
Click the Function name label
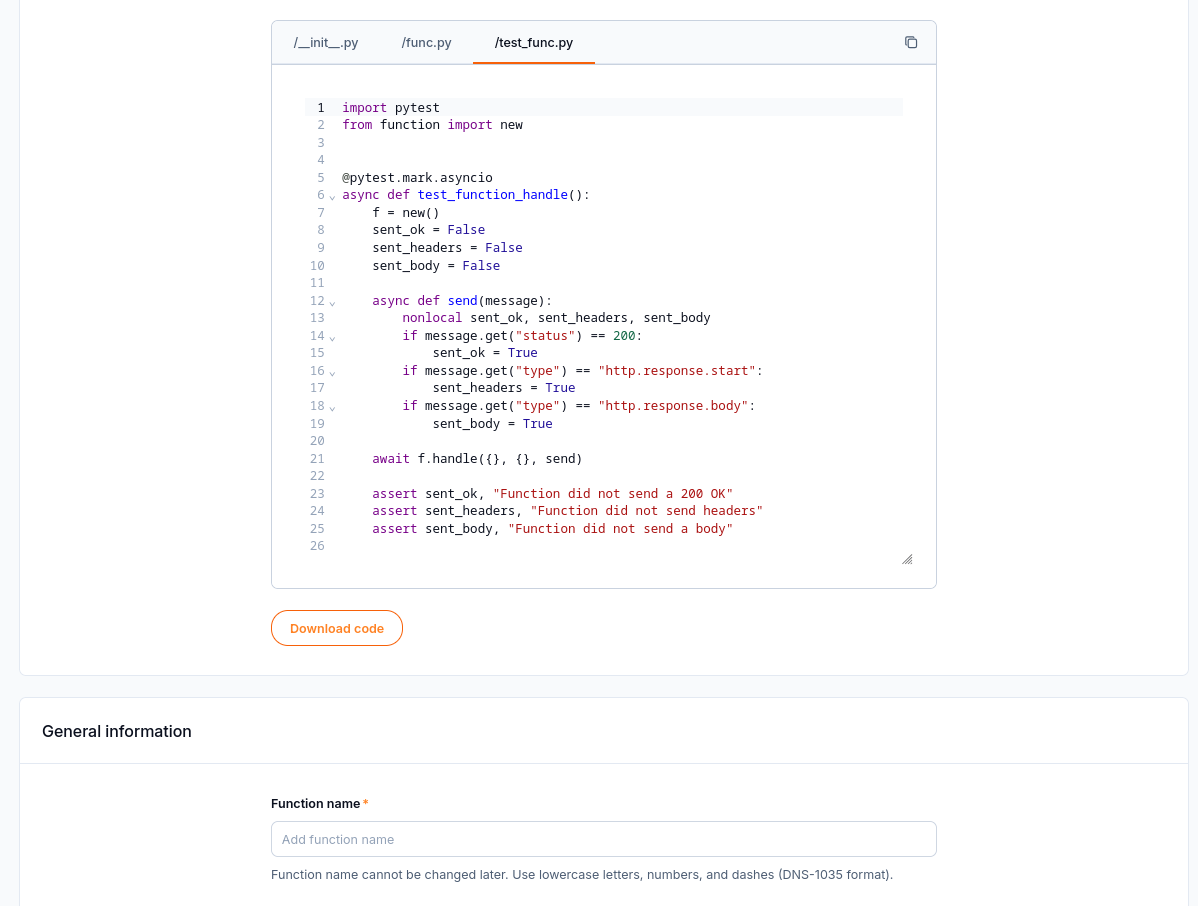pos(316,804)
